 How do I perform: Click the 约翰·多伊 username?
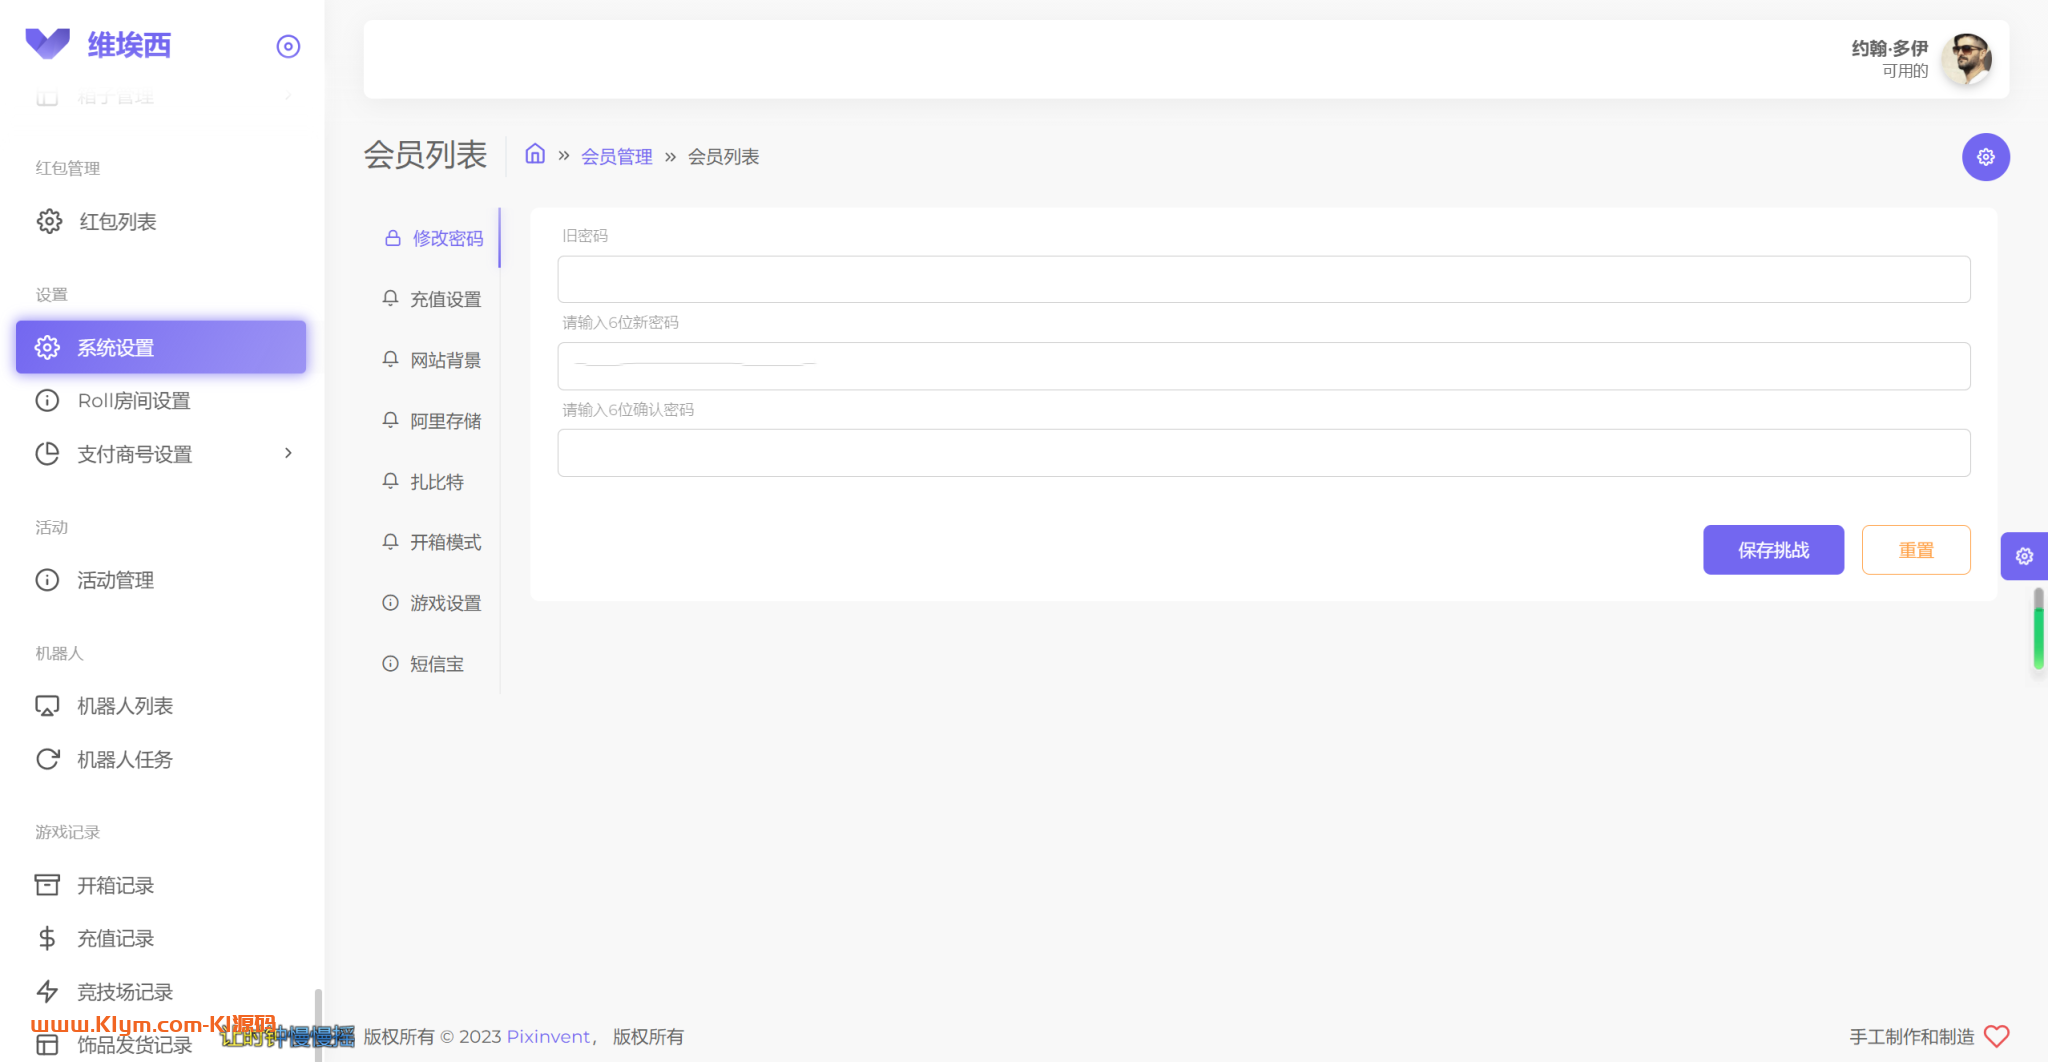tap(1889, 48)
